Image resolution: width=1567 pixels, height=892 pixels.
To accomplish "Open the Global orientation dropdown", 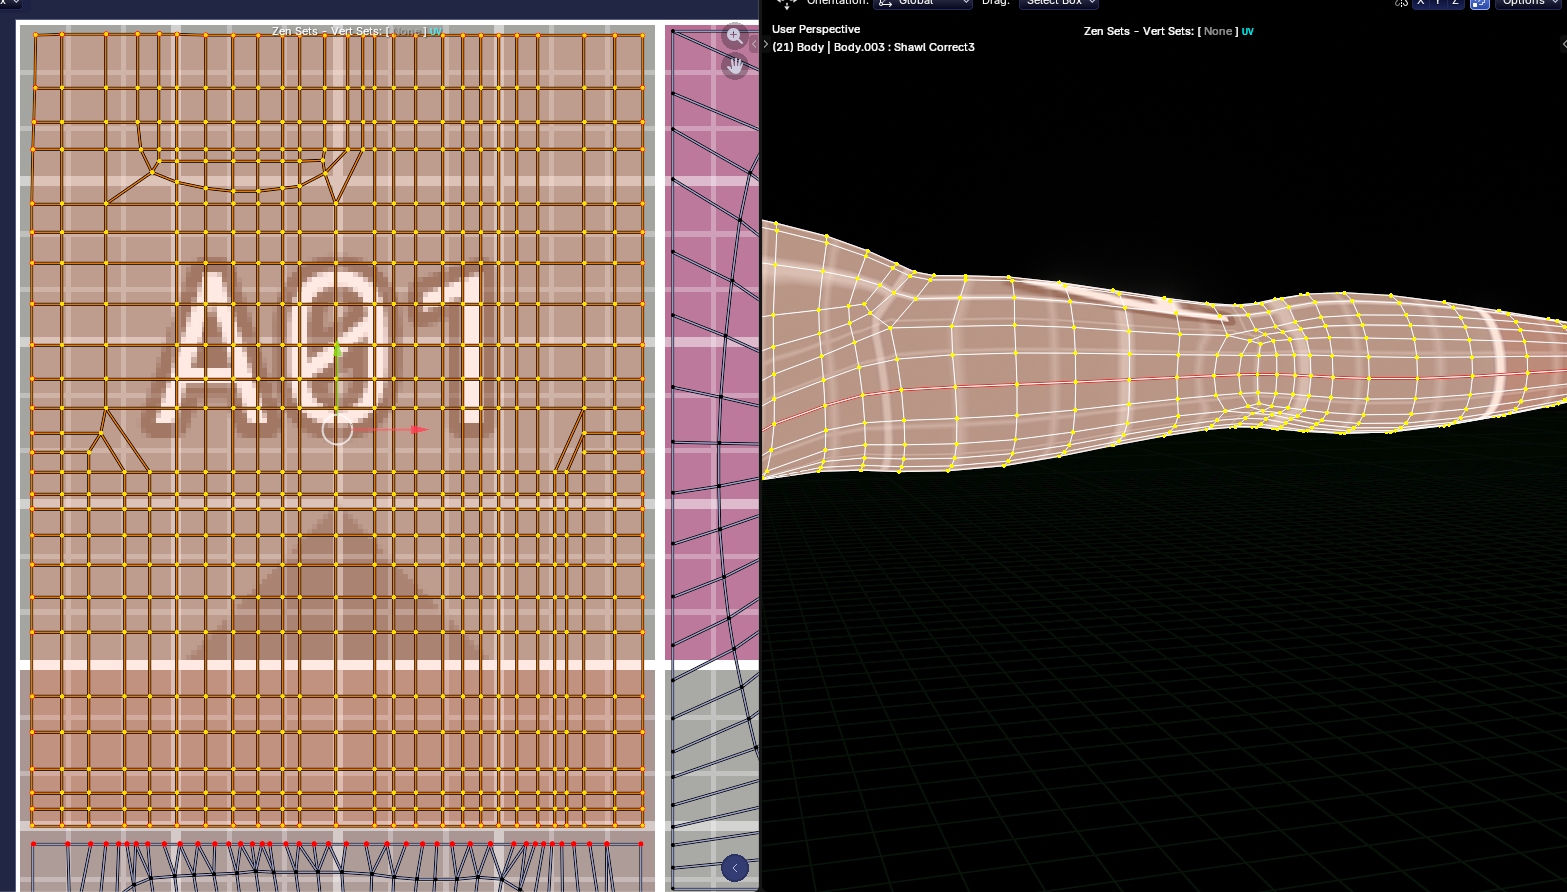I will (x=922, y=3).
